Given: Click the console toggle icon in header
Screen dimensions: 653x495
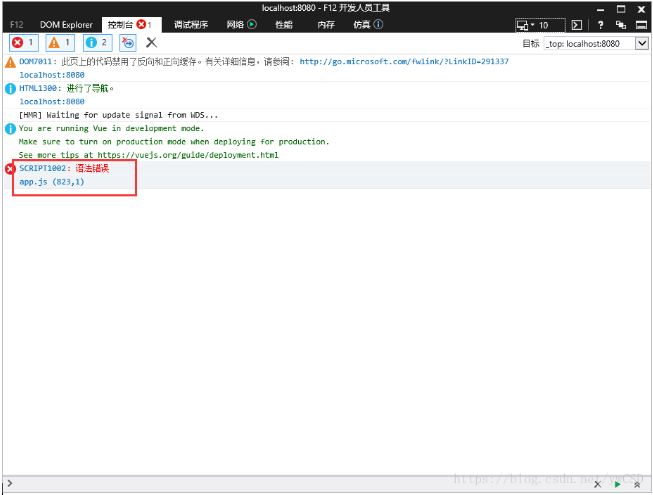Looking at the screenshot, I should pyautogui.click(x=577, y=25).
